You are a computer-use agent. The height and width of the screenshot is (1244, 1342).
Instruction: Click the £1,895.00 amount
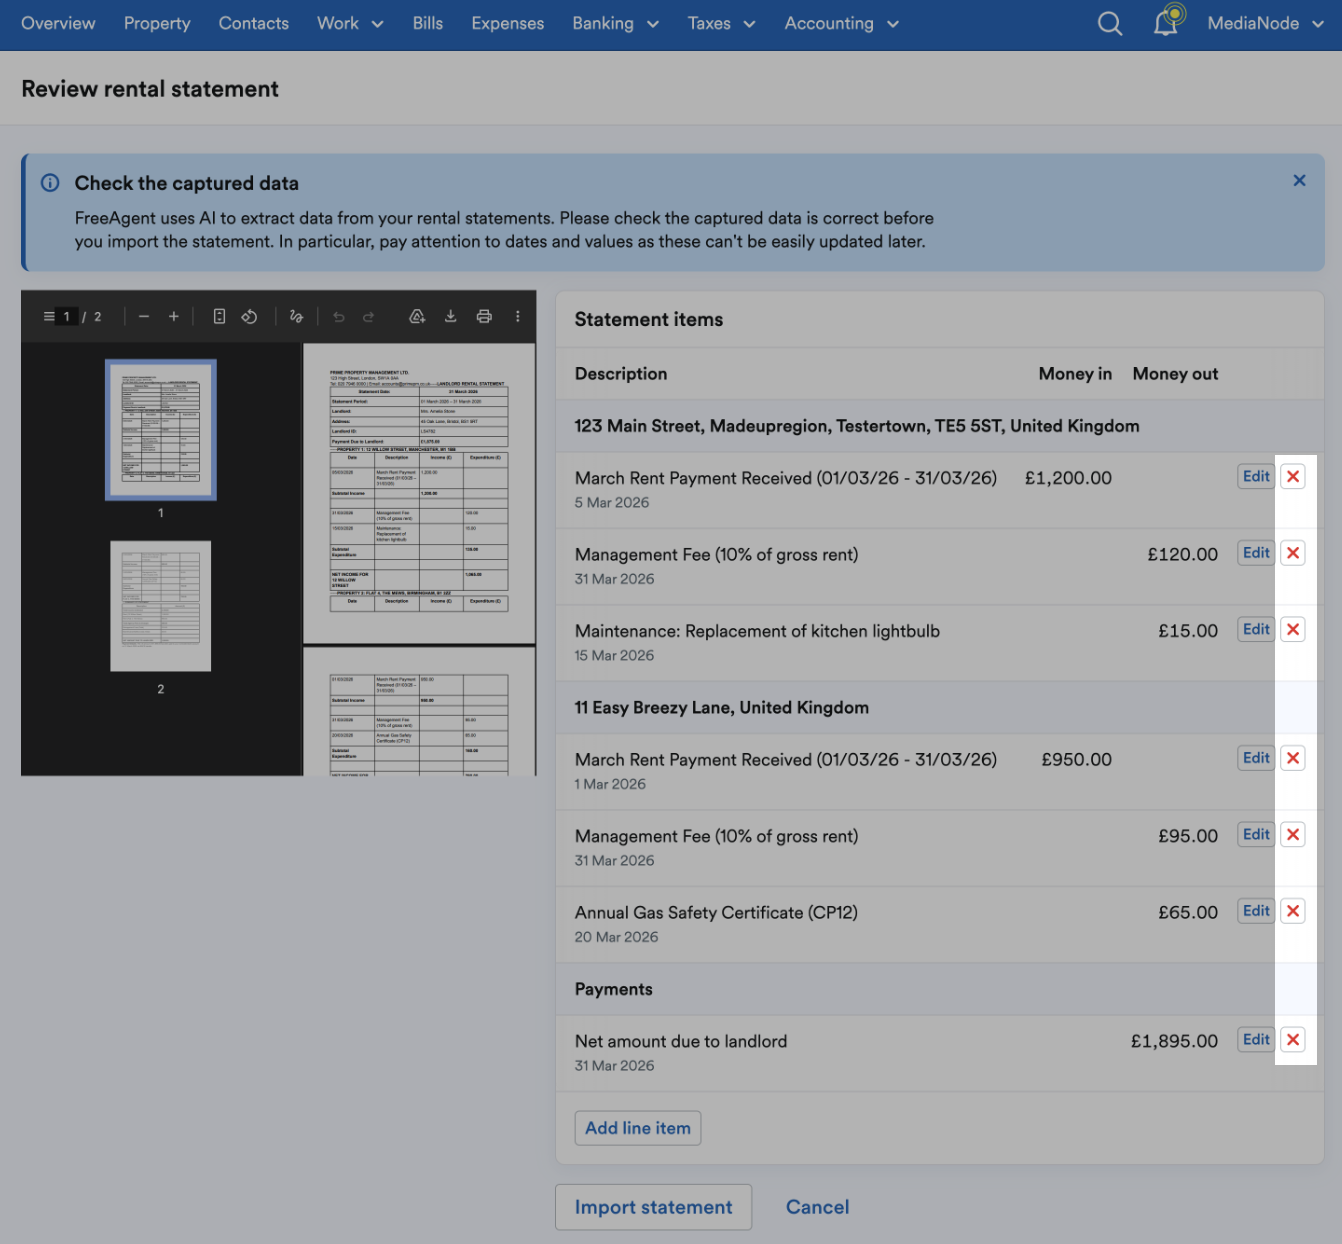click(1174, 1041)
